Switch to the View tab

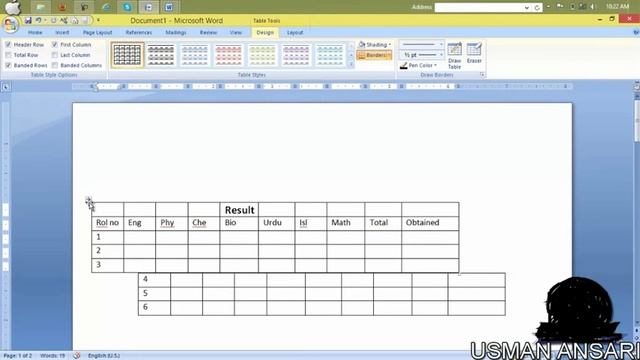tap(236, 32)
